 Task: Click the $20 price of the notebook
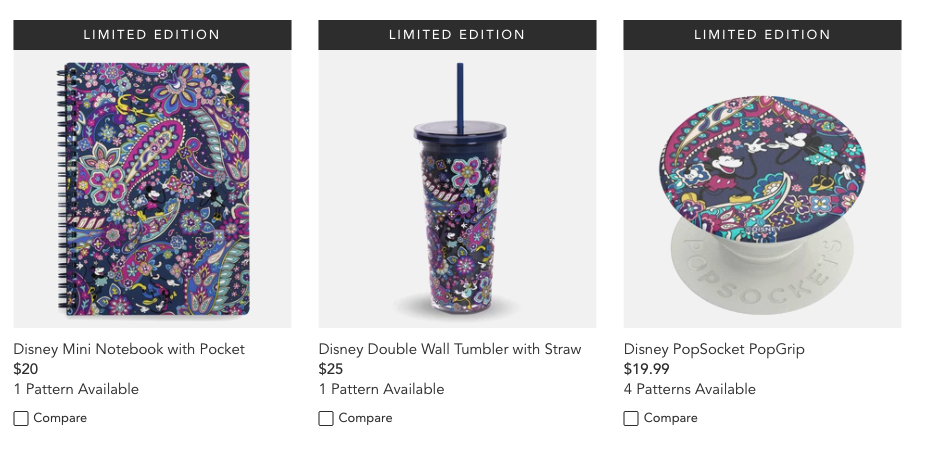[25, 369]
